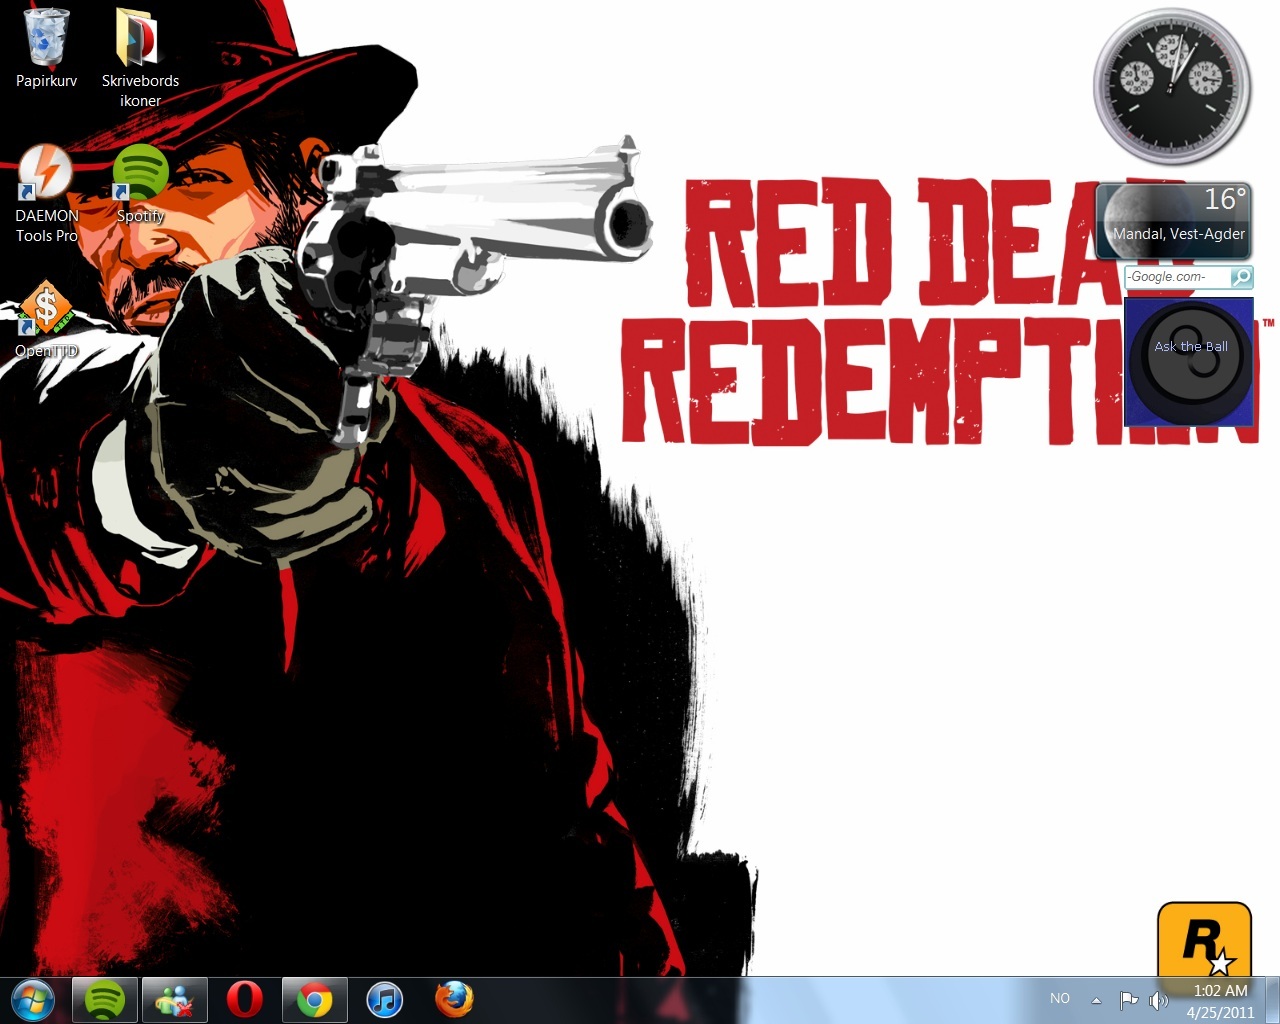Click the Ask the Ball gadget
Viewport: 1280px width, 1024px height.
click(1189, 362)
